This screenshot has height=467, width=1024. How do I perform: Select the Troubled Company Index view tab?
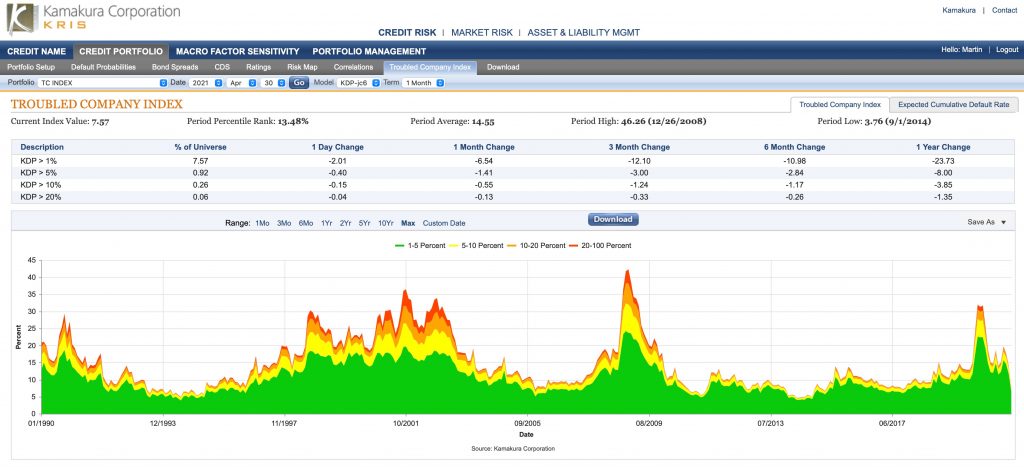(x=840, y=105)
